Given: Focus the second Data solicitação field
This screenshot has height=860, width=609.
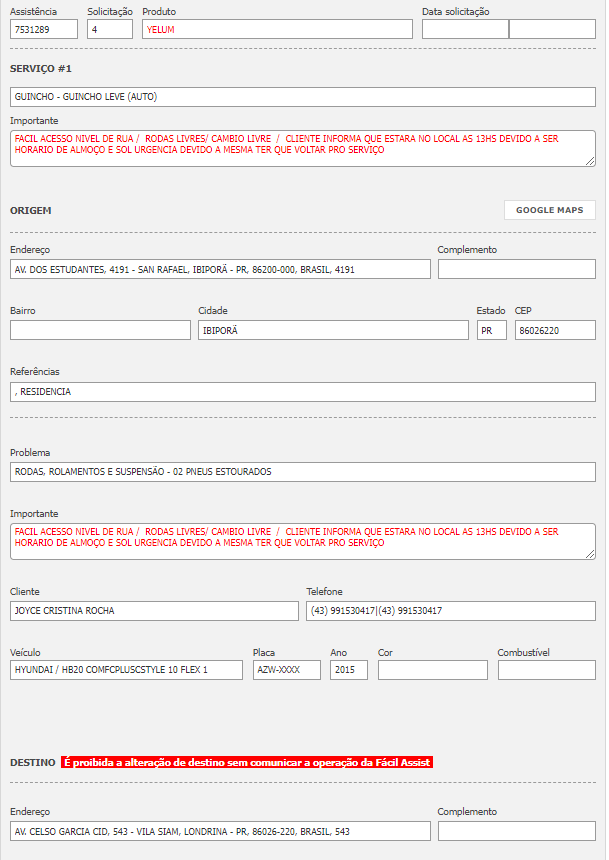Looking at the screenshot, I should point(552,30).
